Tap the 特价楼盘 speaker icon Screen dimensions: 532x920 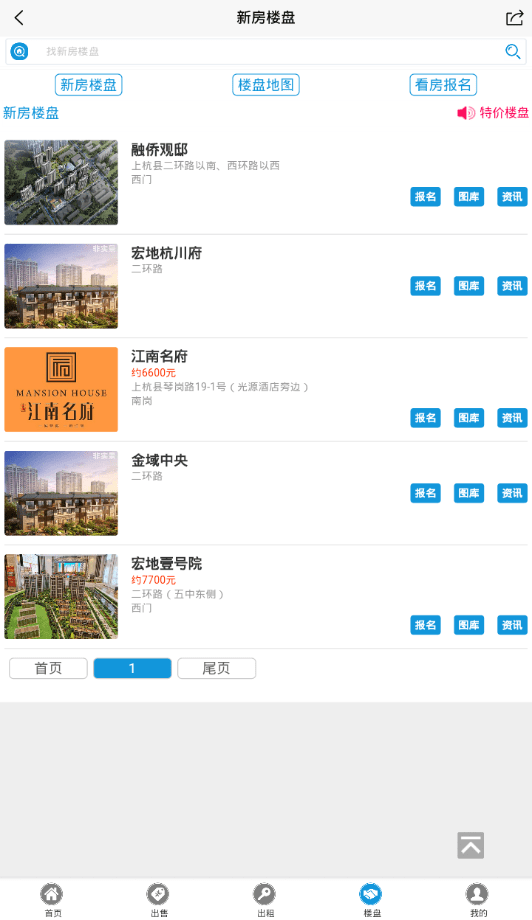466,113
